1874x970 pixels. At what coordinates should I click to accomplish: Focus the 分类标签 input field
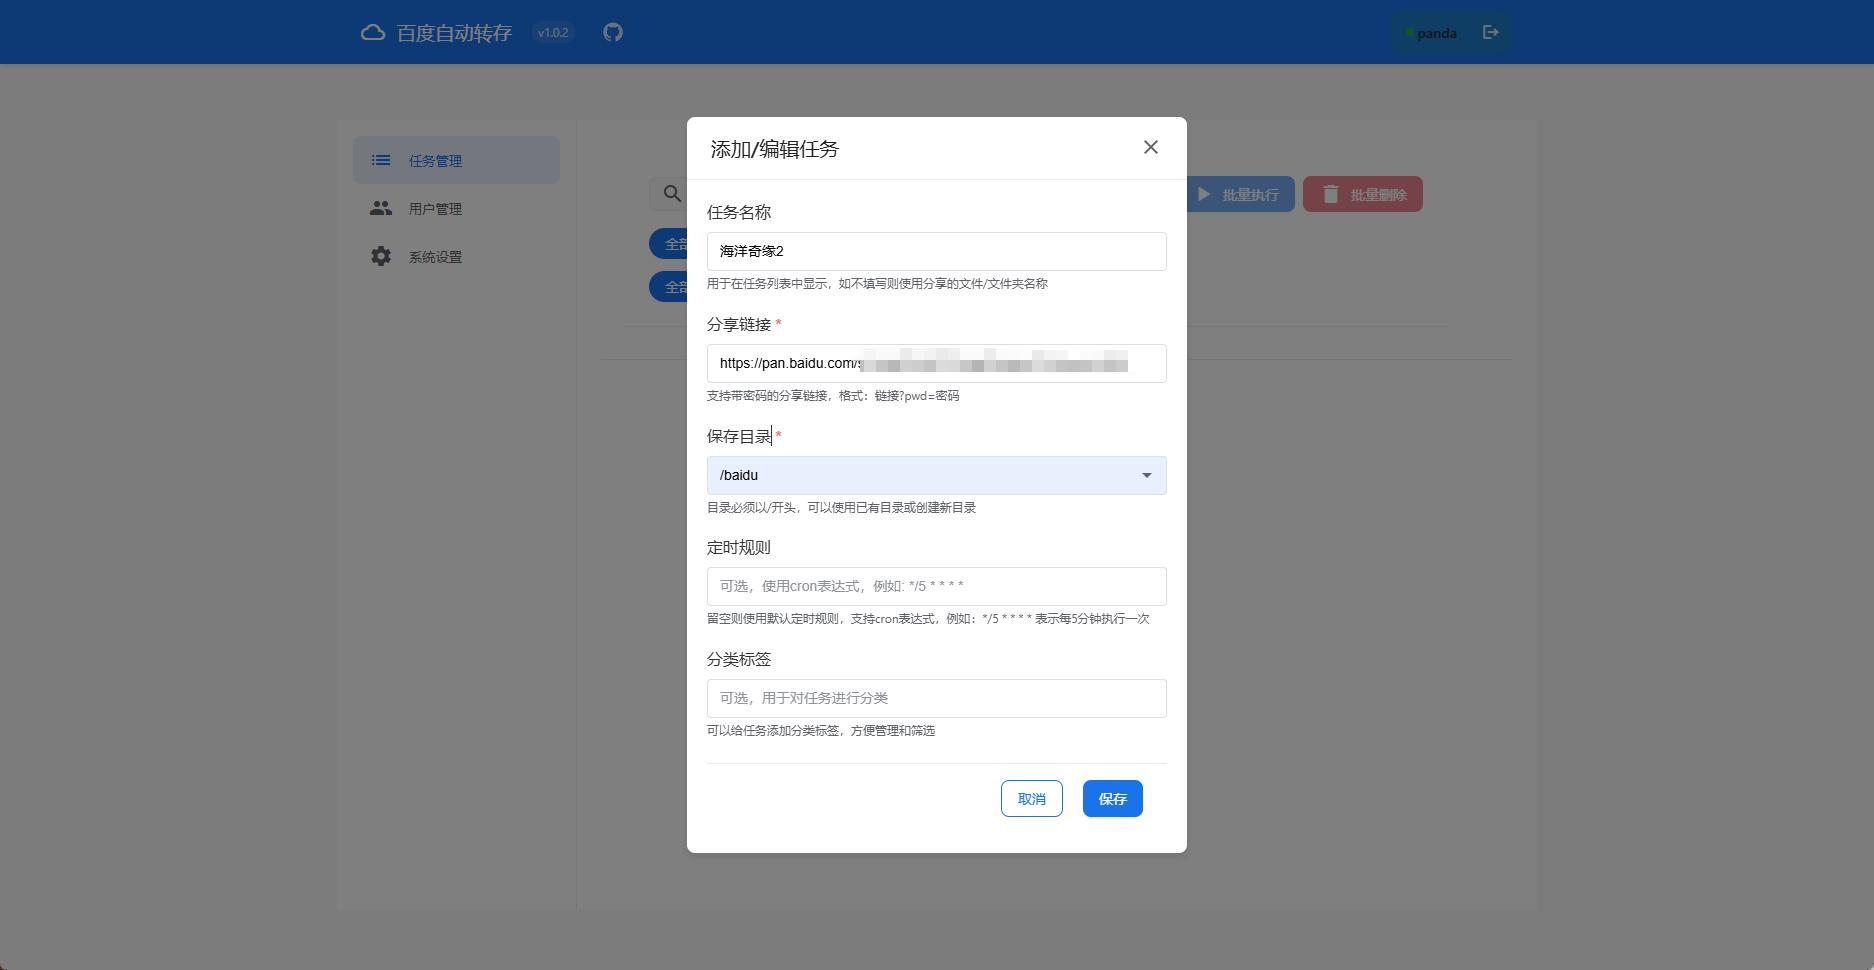click(x=937, y=698)
